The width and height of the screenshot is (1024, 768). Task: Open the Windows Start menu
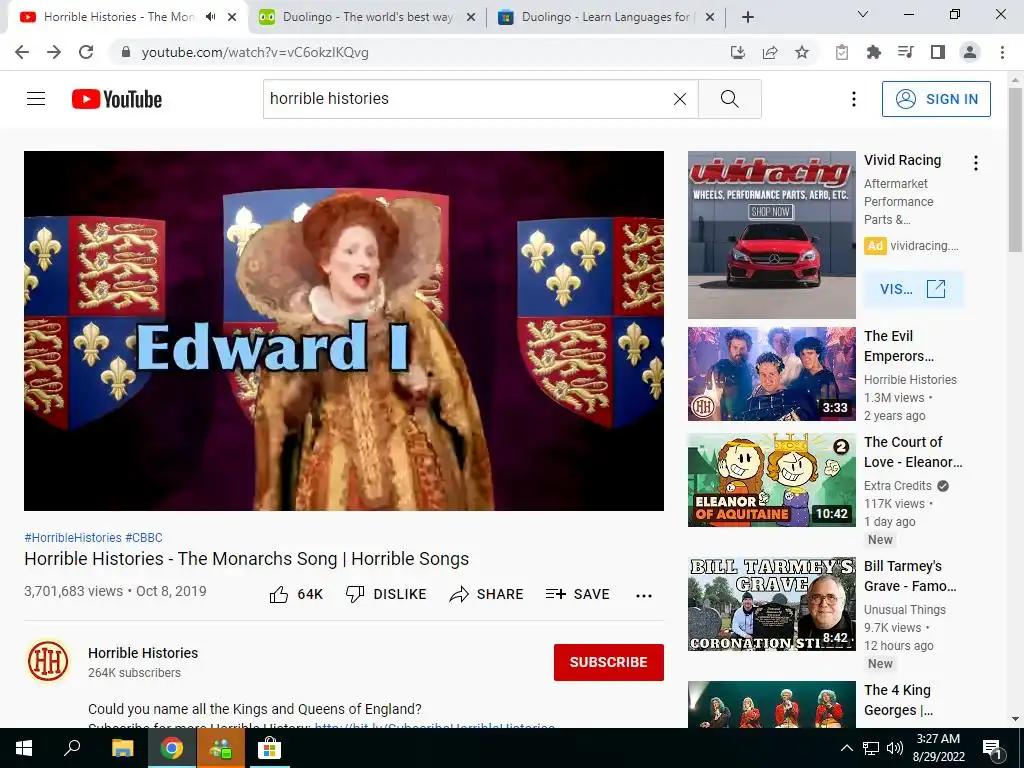click(x=24, y=748)
